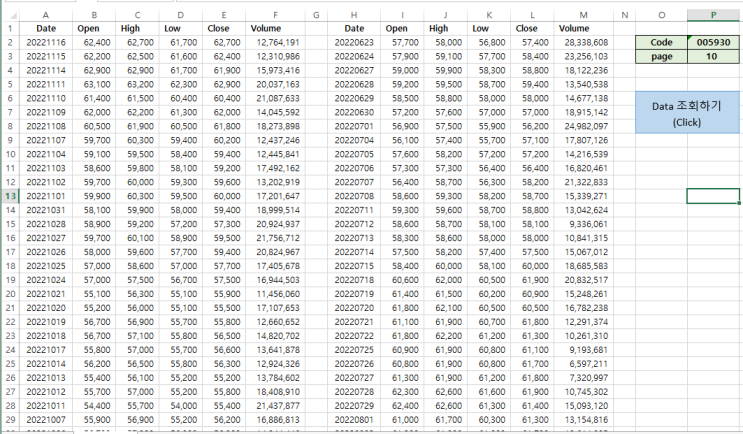Select the page value cell containing 10
The height and width of the screenshot is (434, 743).
pos(713,56)
